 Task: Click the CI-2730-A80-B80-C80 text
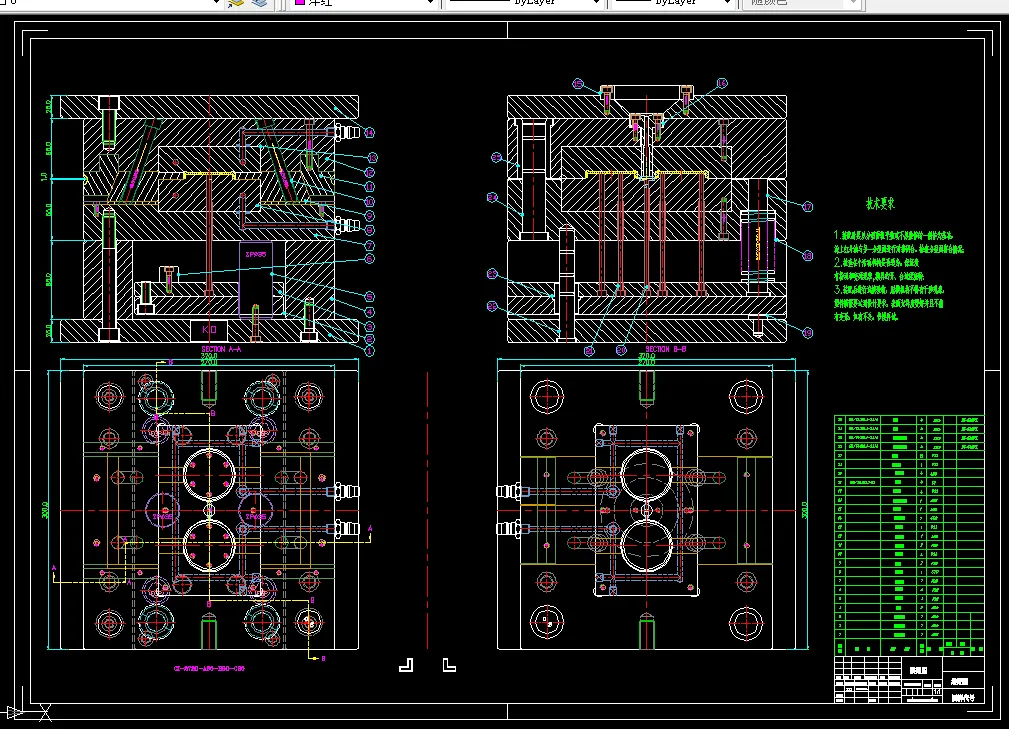click(x=209, y=669)
